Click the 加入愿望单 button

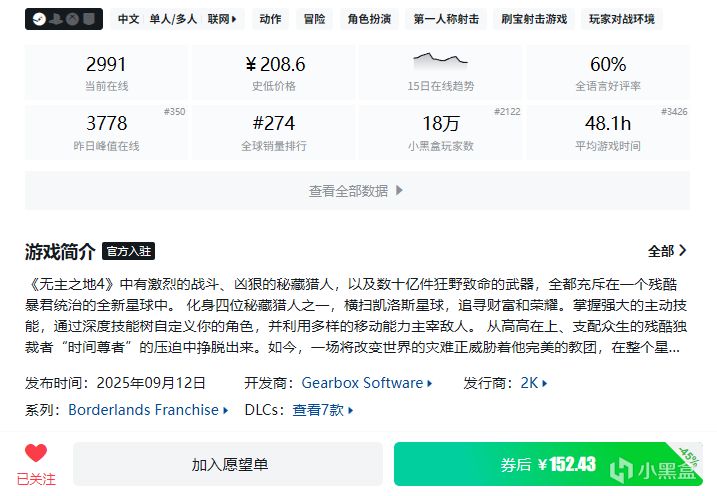pos(228,464)
